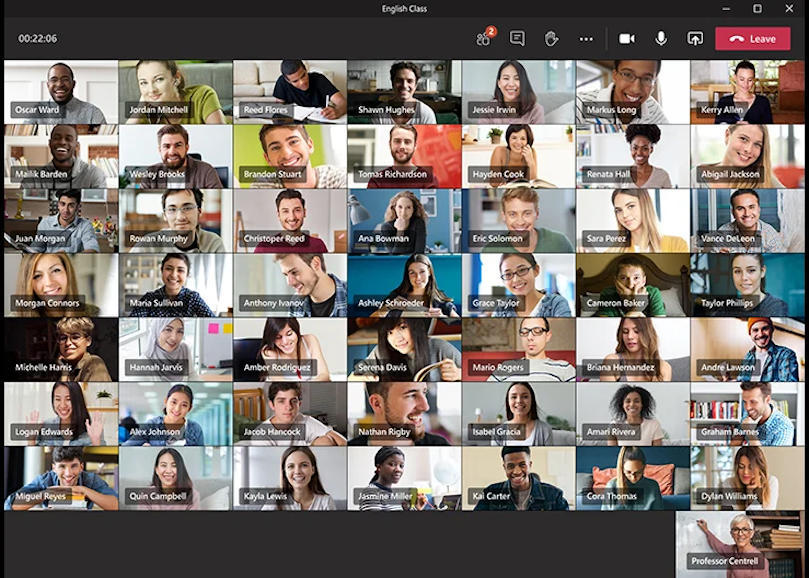The height and width of the screenshot is (578, 809).
Task: Select Juan Morgan's video tile
Action: click(61, 221)
